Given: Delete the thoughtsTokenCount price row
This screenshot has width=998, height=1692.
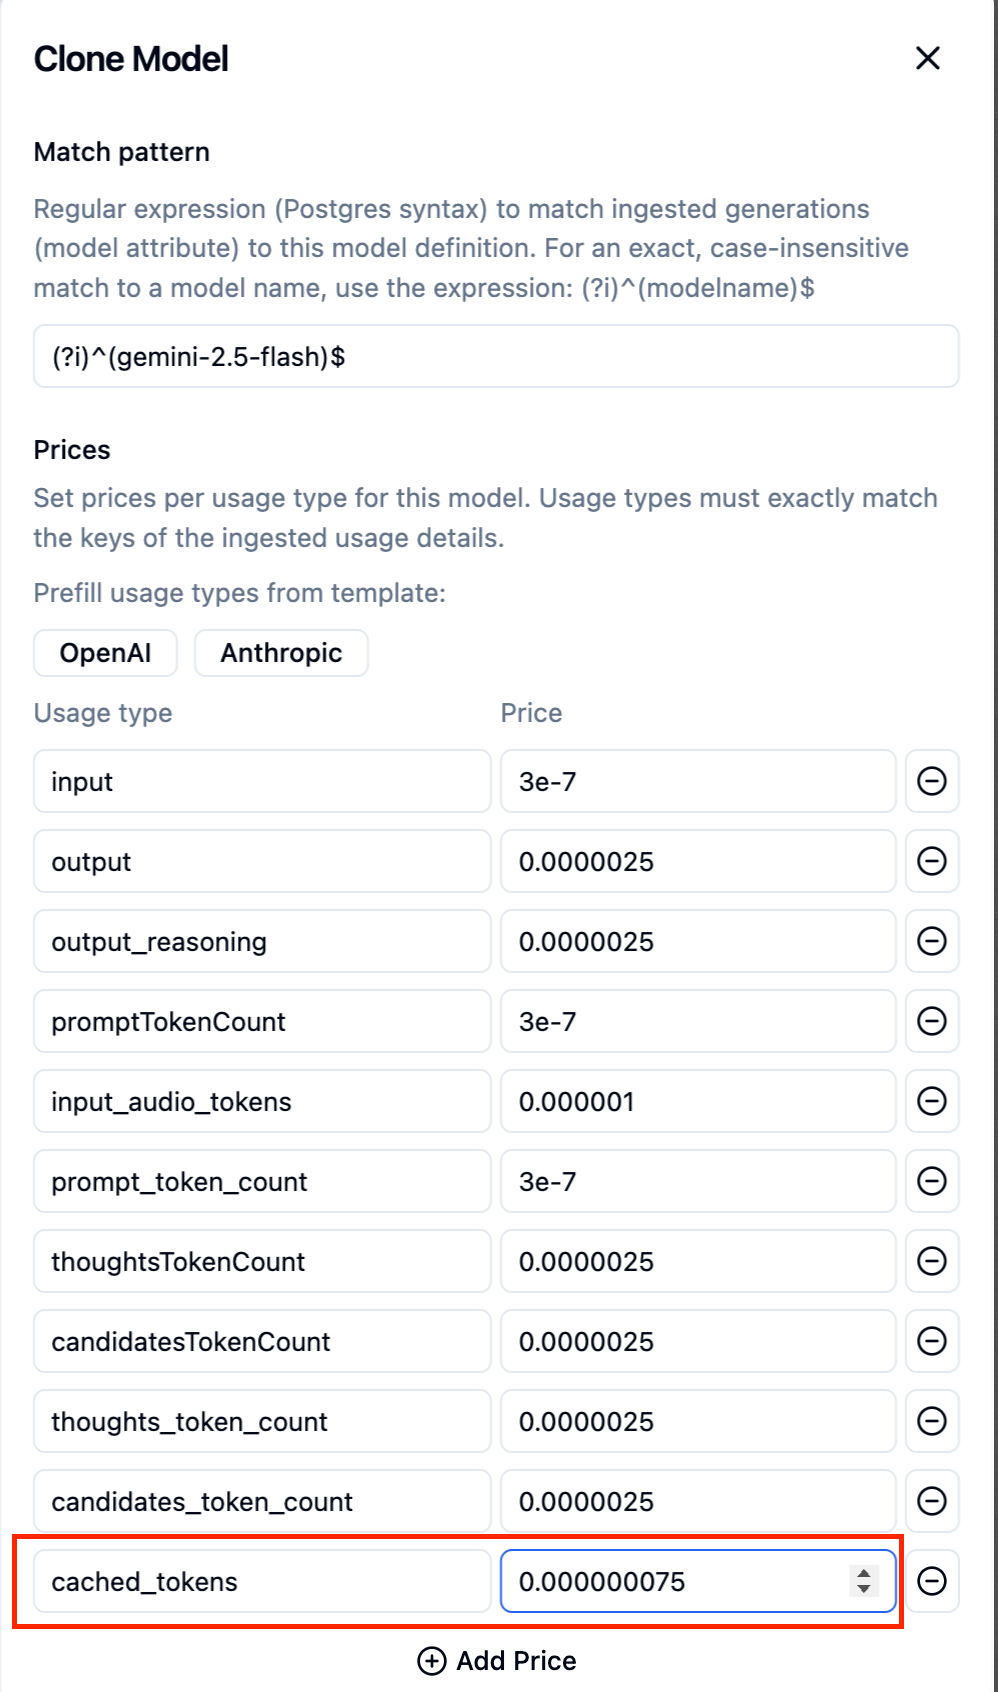Looking at the screenshot, I should click(x=932, y=1261).
